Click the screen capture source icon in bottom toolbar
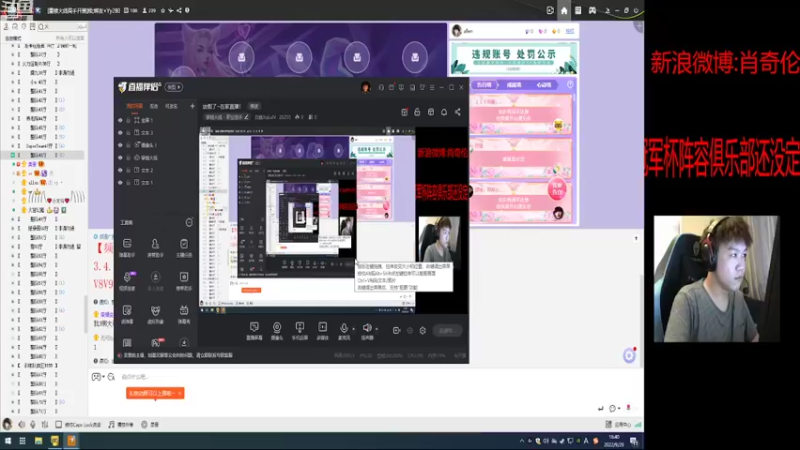The image size is (800, 450). [x=254, y=328]
